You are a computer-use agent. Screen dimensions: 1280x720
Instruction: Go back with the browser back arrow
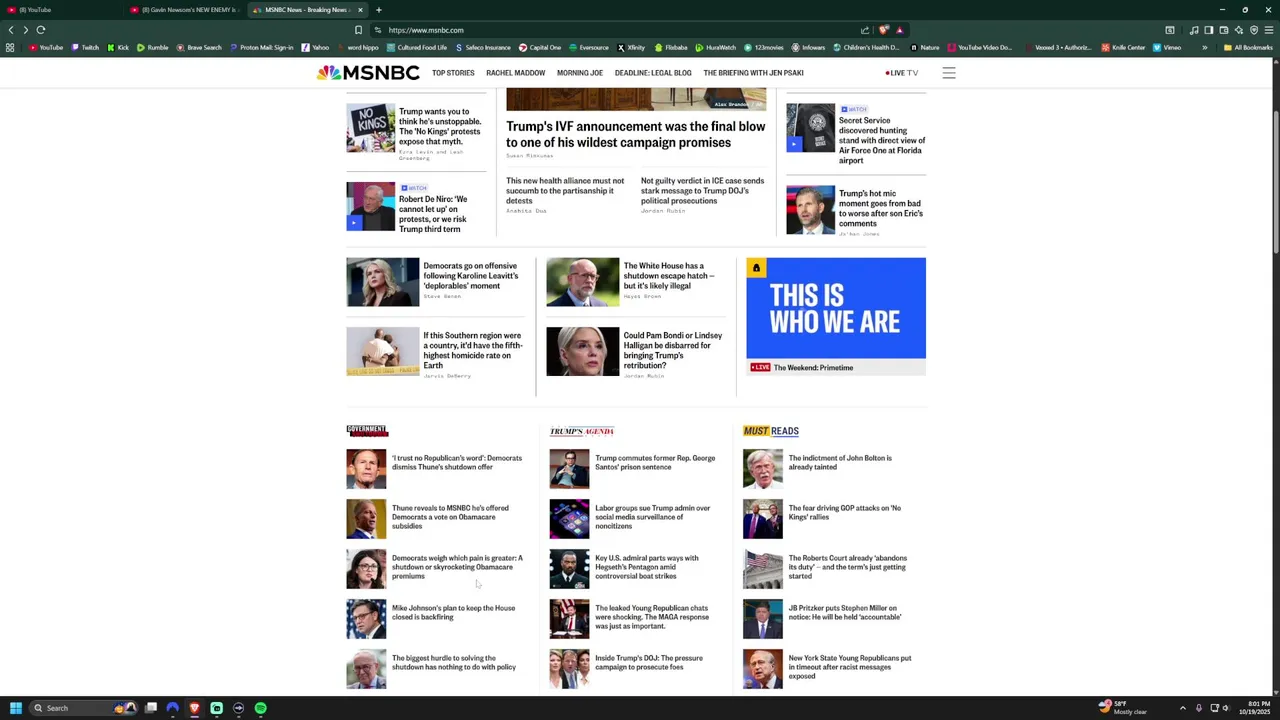click(10, 30)
